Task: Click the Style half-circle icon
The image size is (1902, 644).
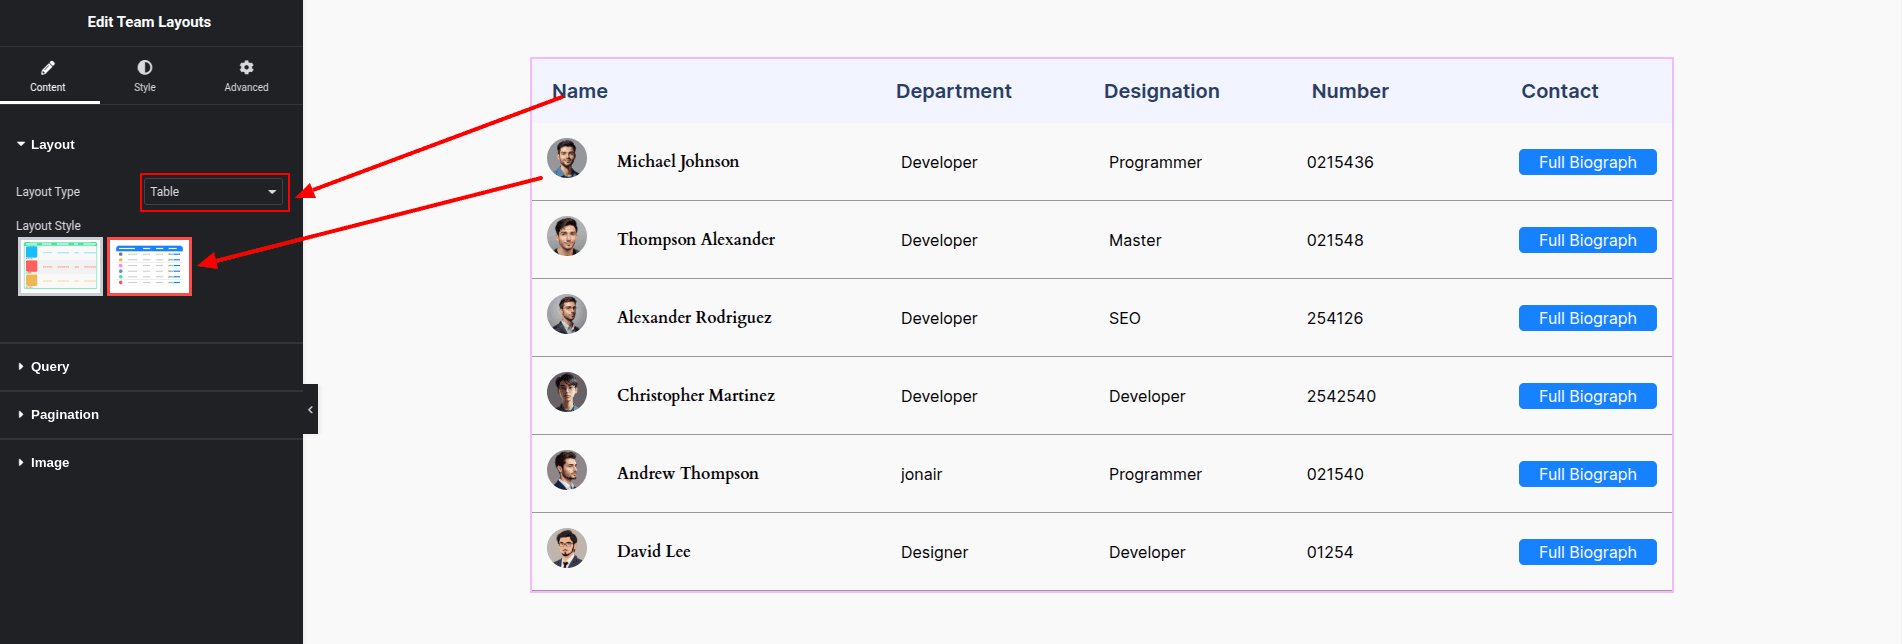Action: pos(145,68)
